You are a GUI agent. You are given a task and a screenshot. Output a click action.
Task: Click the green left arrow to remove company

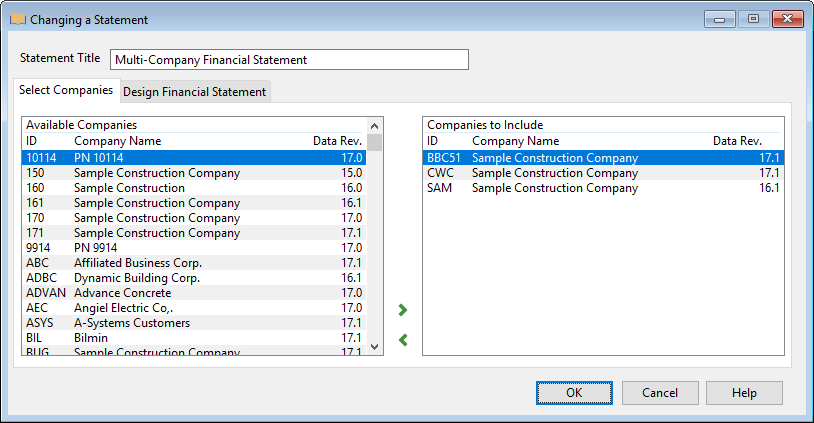pyautogui.click(x=403, y=340)
